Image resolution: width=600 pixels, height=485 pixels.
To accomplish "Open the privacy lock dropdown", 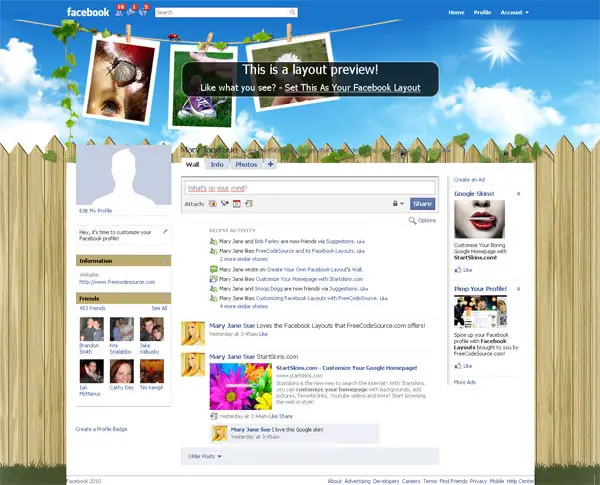I will coord(398,204).
